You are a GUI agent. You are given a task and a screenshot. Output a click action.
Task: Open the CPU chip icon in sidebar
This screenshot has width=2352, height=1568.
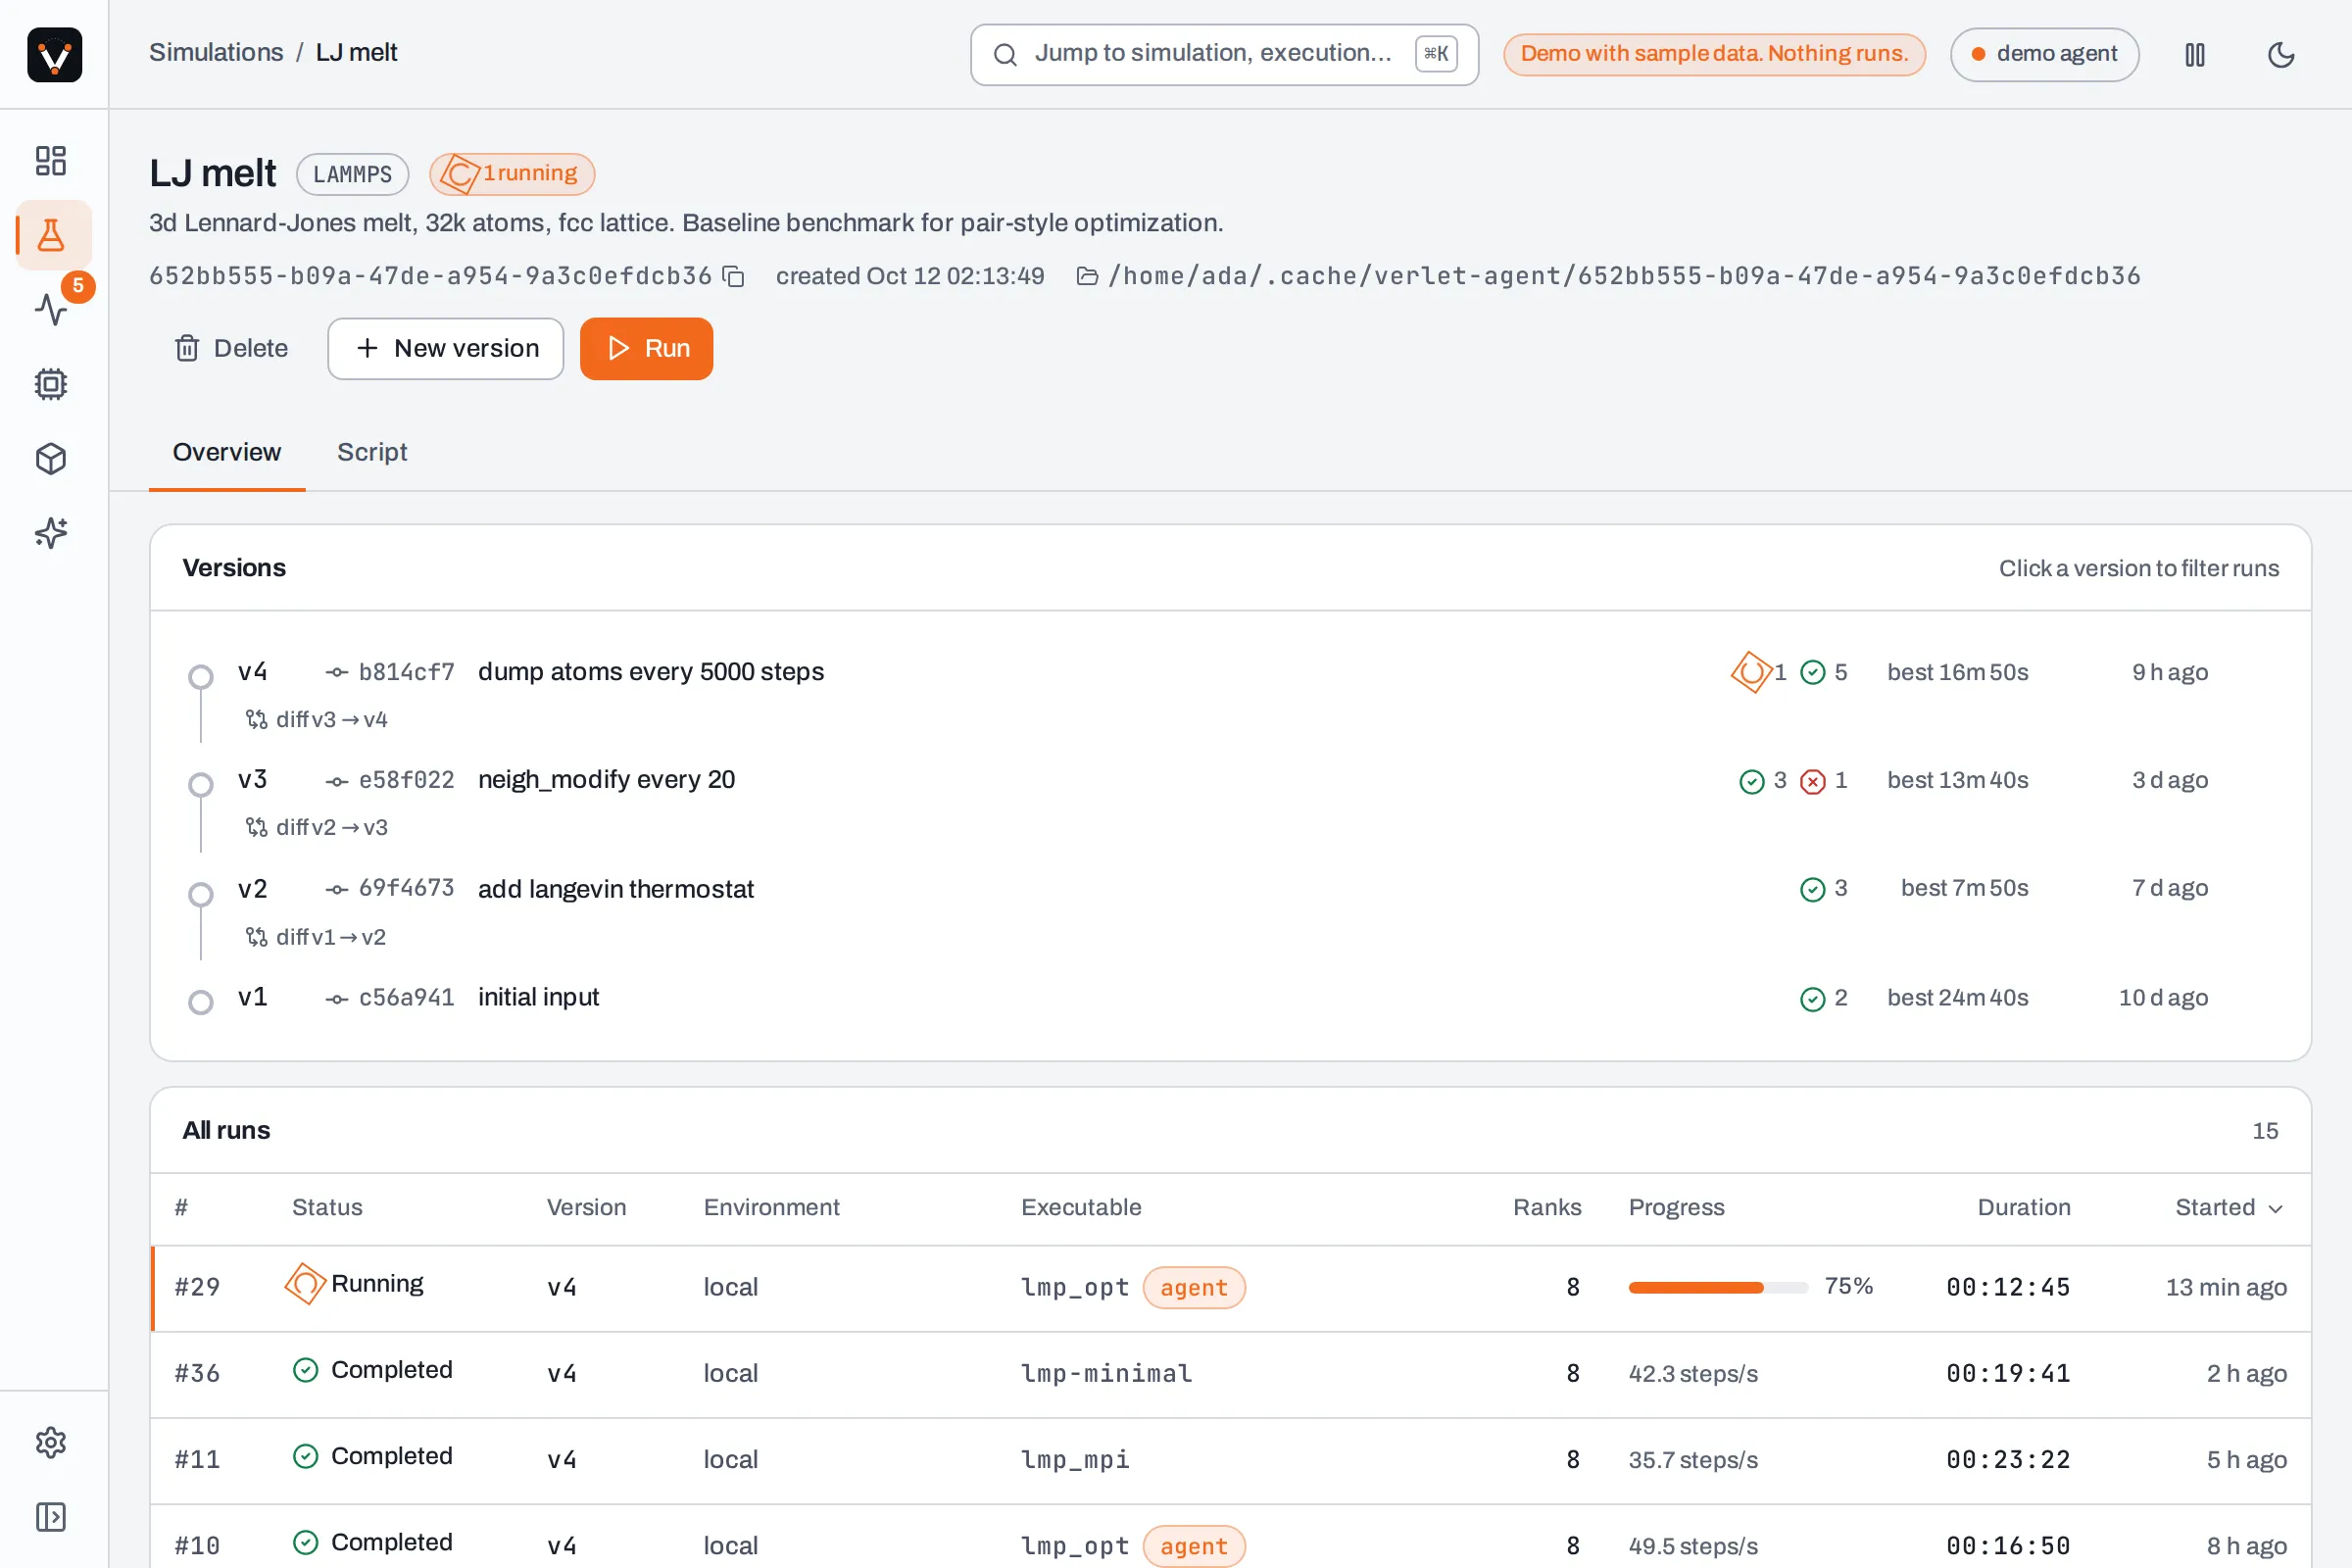[51, 384]
